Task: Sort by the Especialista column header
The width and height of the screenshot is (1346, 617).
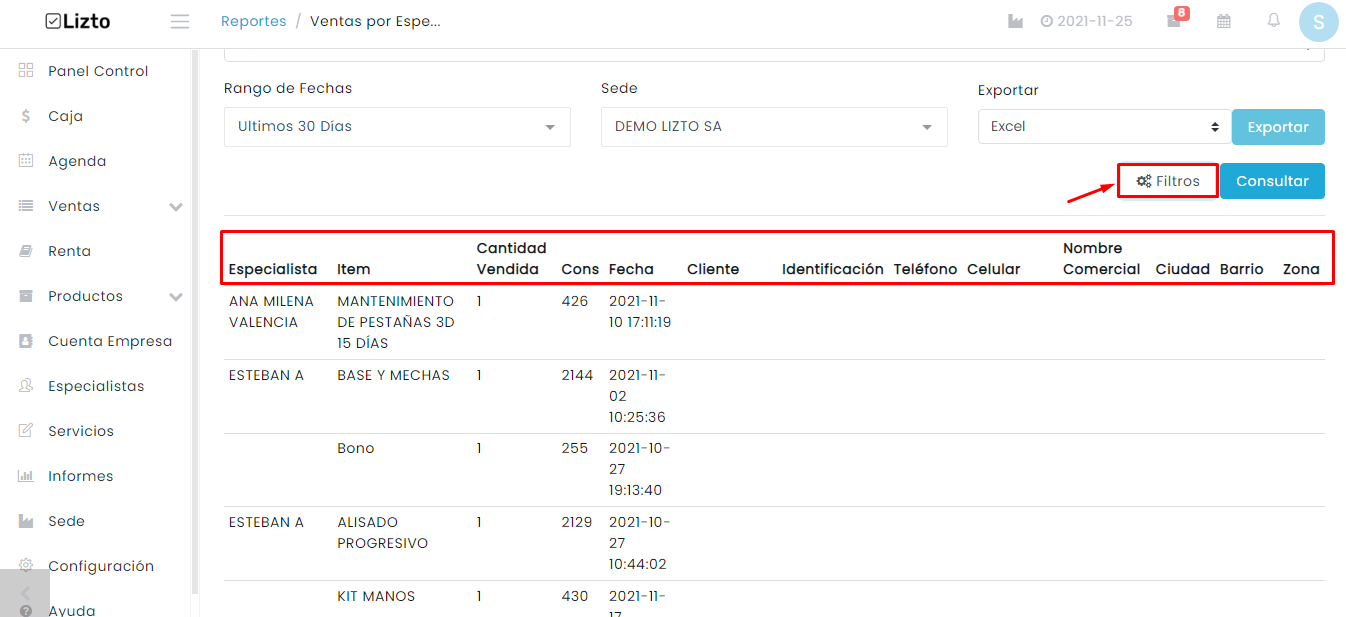Action: tap(273, 269)
